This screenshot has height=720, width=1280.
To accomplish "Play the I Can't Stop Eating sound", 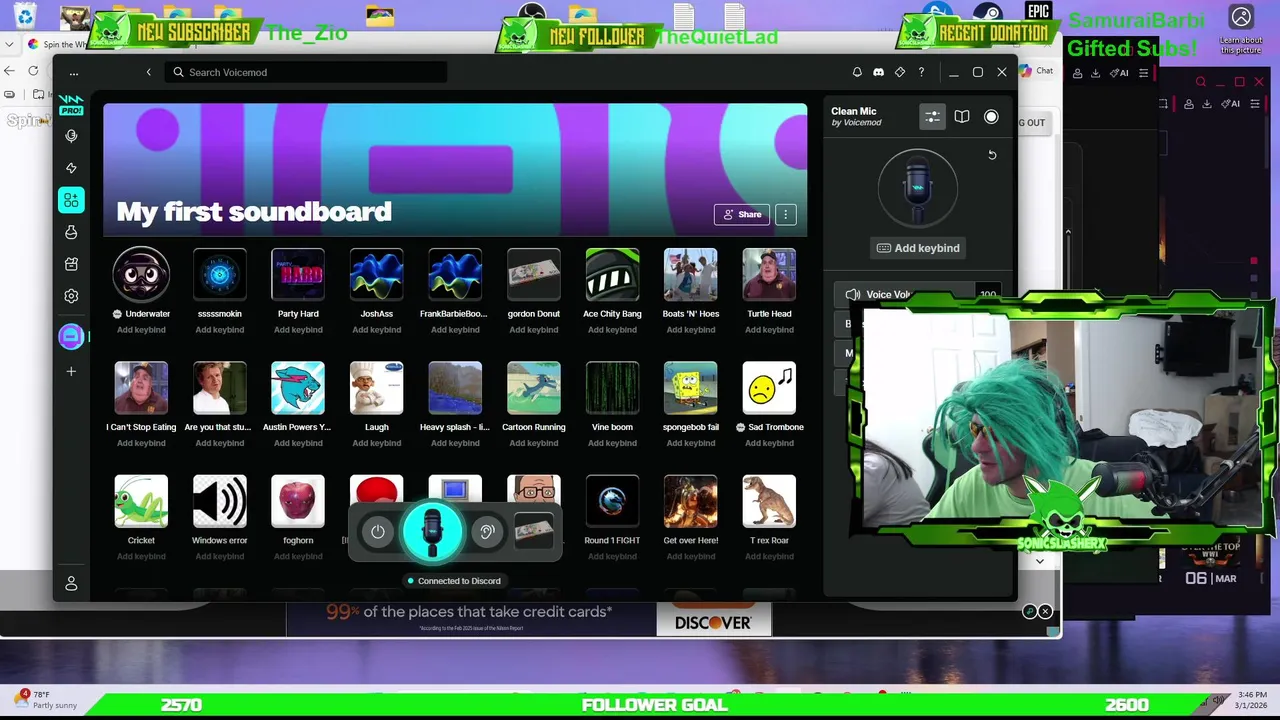I will [141, 388].
